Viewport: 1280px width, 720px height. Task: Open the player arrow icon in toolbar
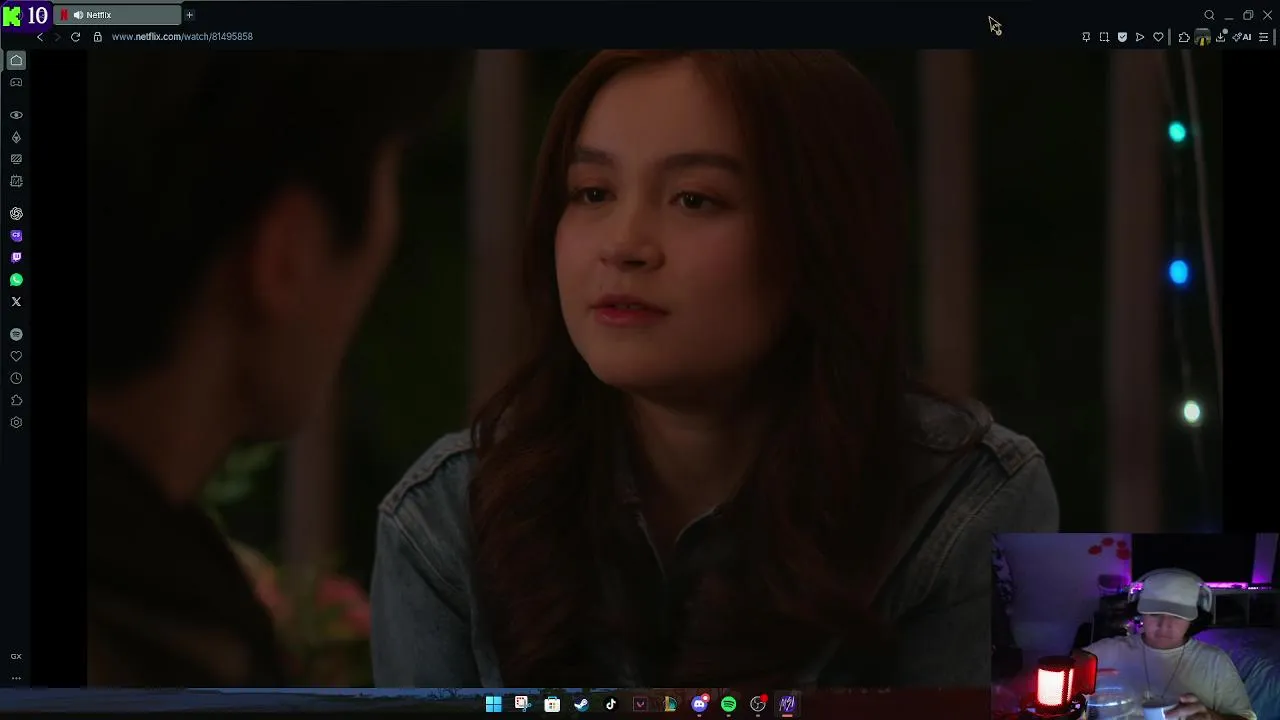click(1140, 37)
